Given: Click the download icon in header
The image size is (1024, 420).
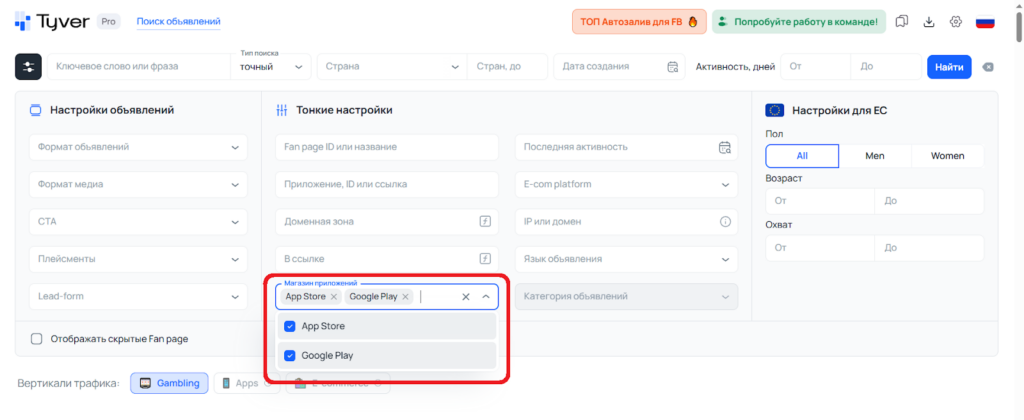Looking at the screenshot, I should click(929, 21).
